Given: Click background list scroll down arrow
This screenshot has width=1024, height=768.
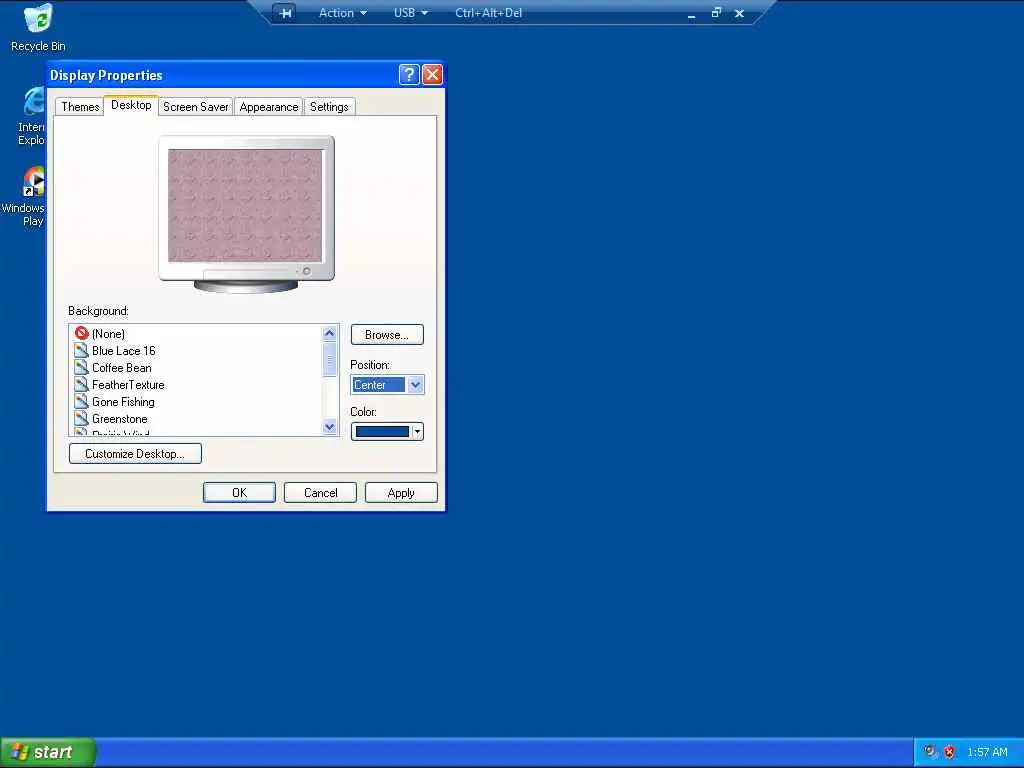Looking at the screenshot, I should pyautogui.click(x=329, y=427).
